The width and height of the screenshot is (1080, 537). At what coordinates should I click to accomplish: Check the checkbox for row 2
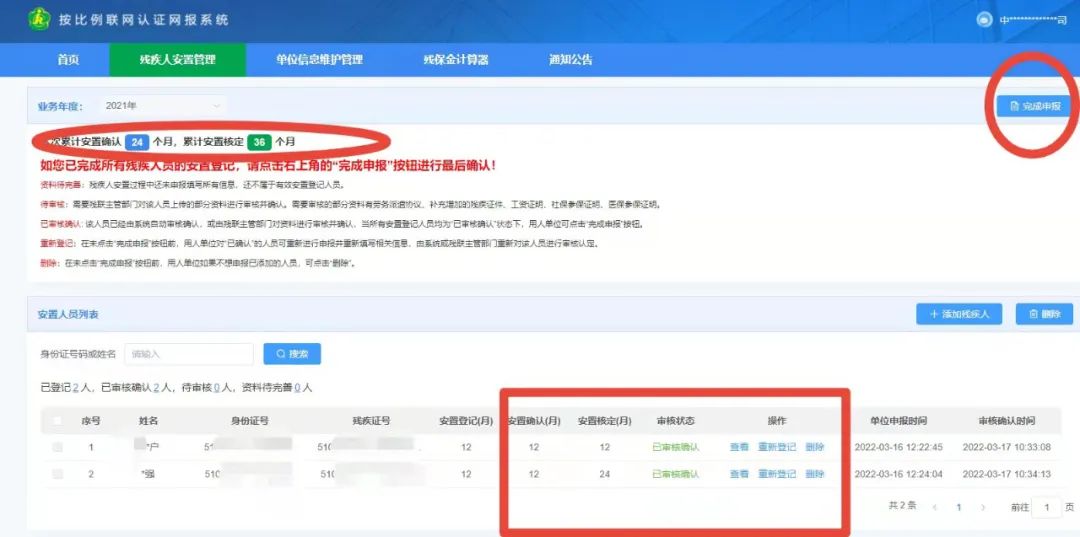57,474
